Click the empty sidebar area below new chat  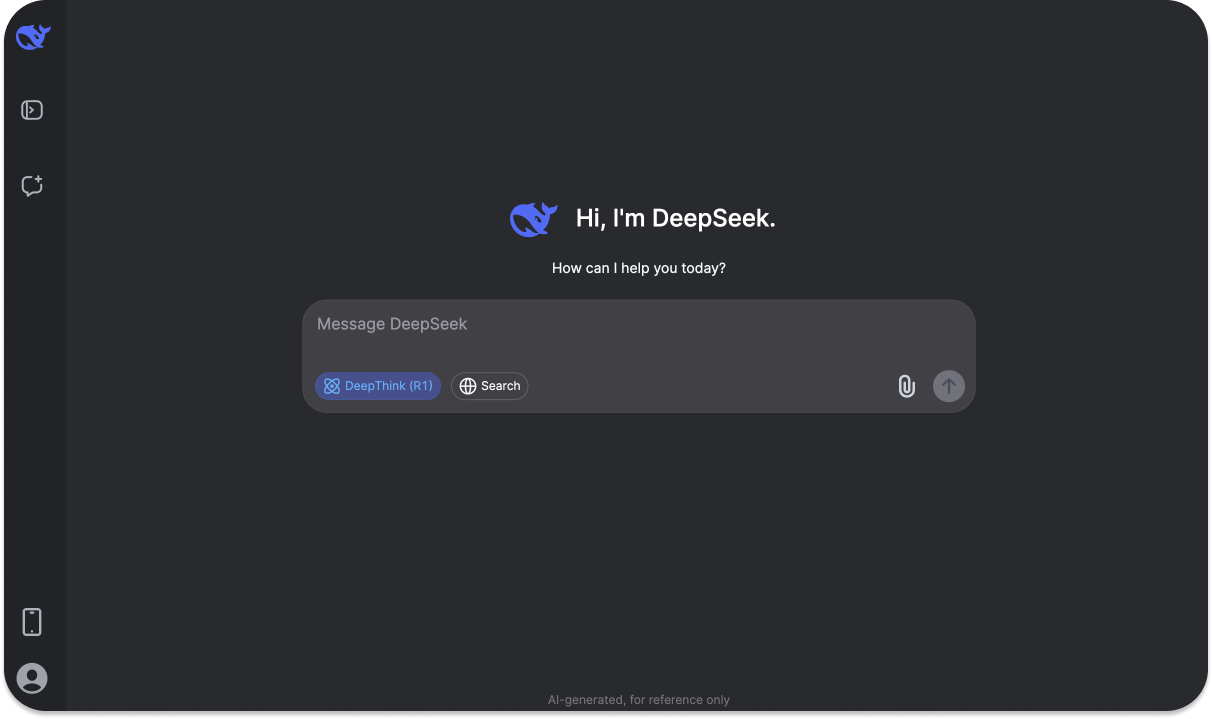tap(32, 400)
